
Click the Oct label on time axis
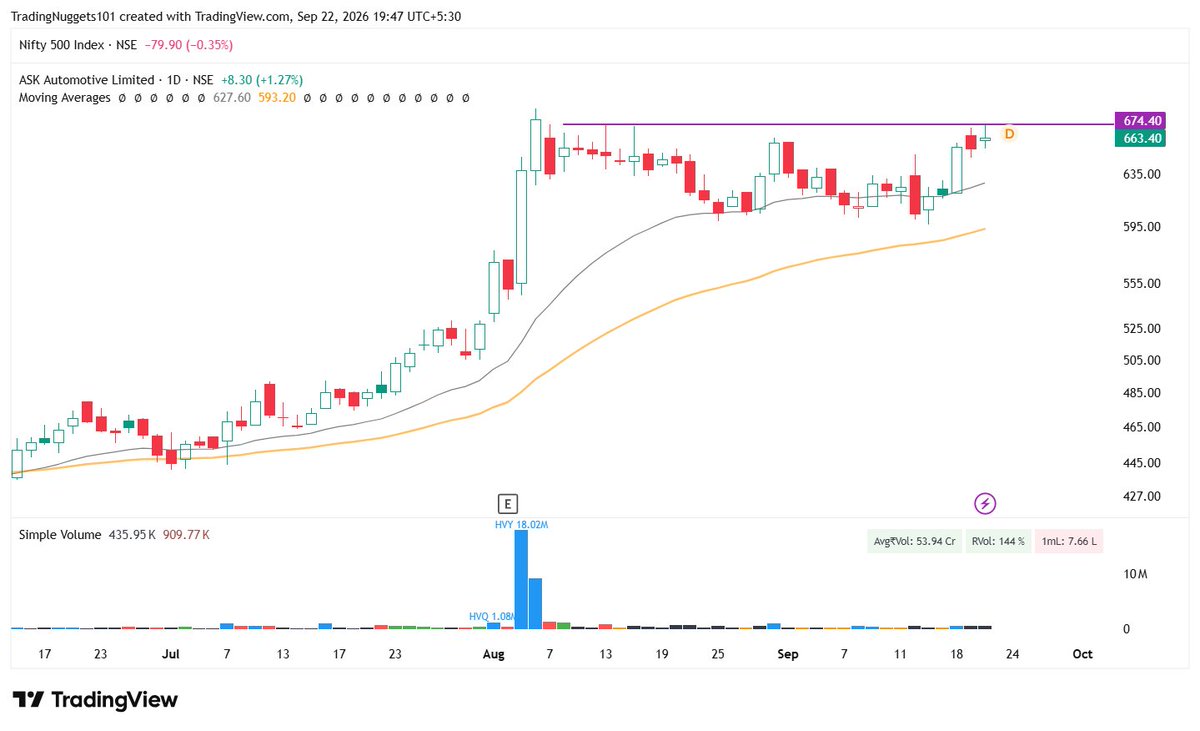click(x=1082, y=654)
